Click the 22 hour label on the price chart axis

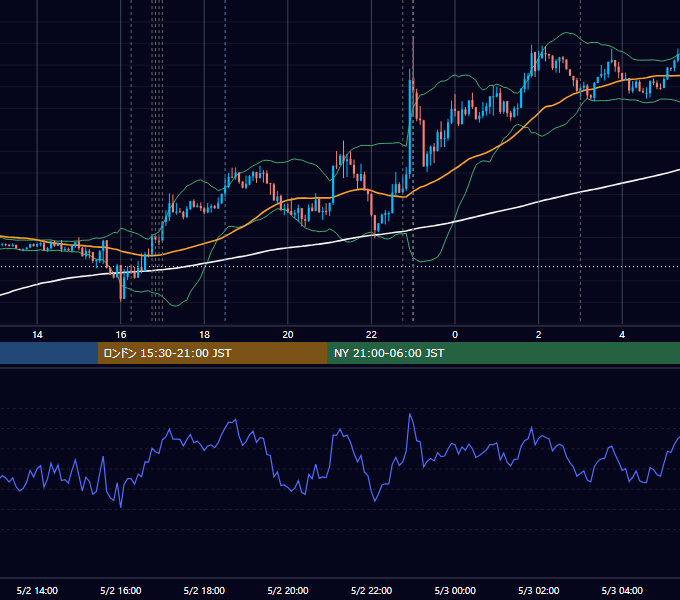pyautogui.click(x=371, y=335)
